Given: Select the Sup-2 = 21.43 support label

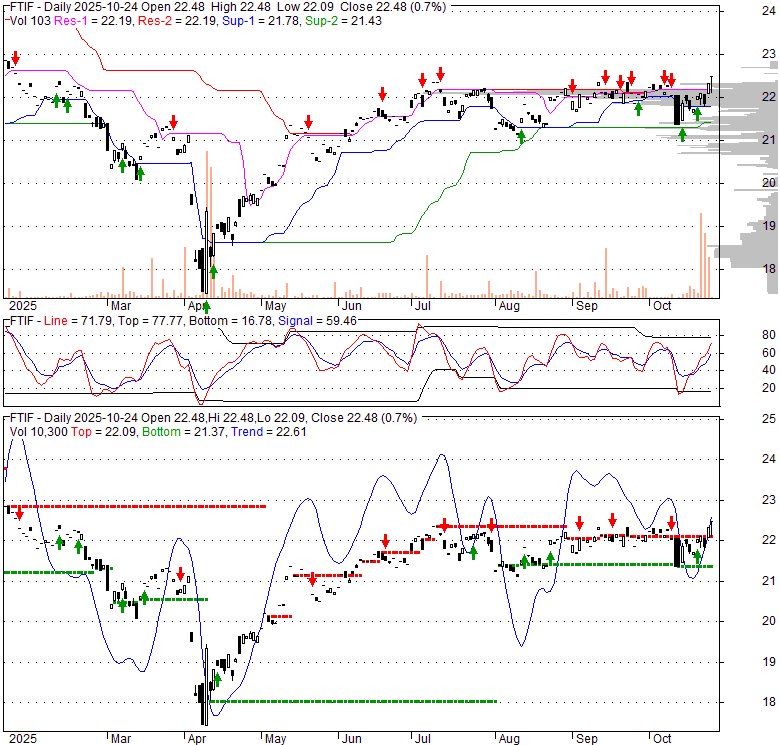Looking at the screenshot, I should pos(284,19).
